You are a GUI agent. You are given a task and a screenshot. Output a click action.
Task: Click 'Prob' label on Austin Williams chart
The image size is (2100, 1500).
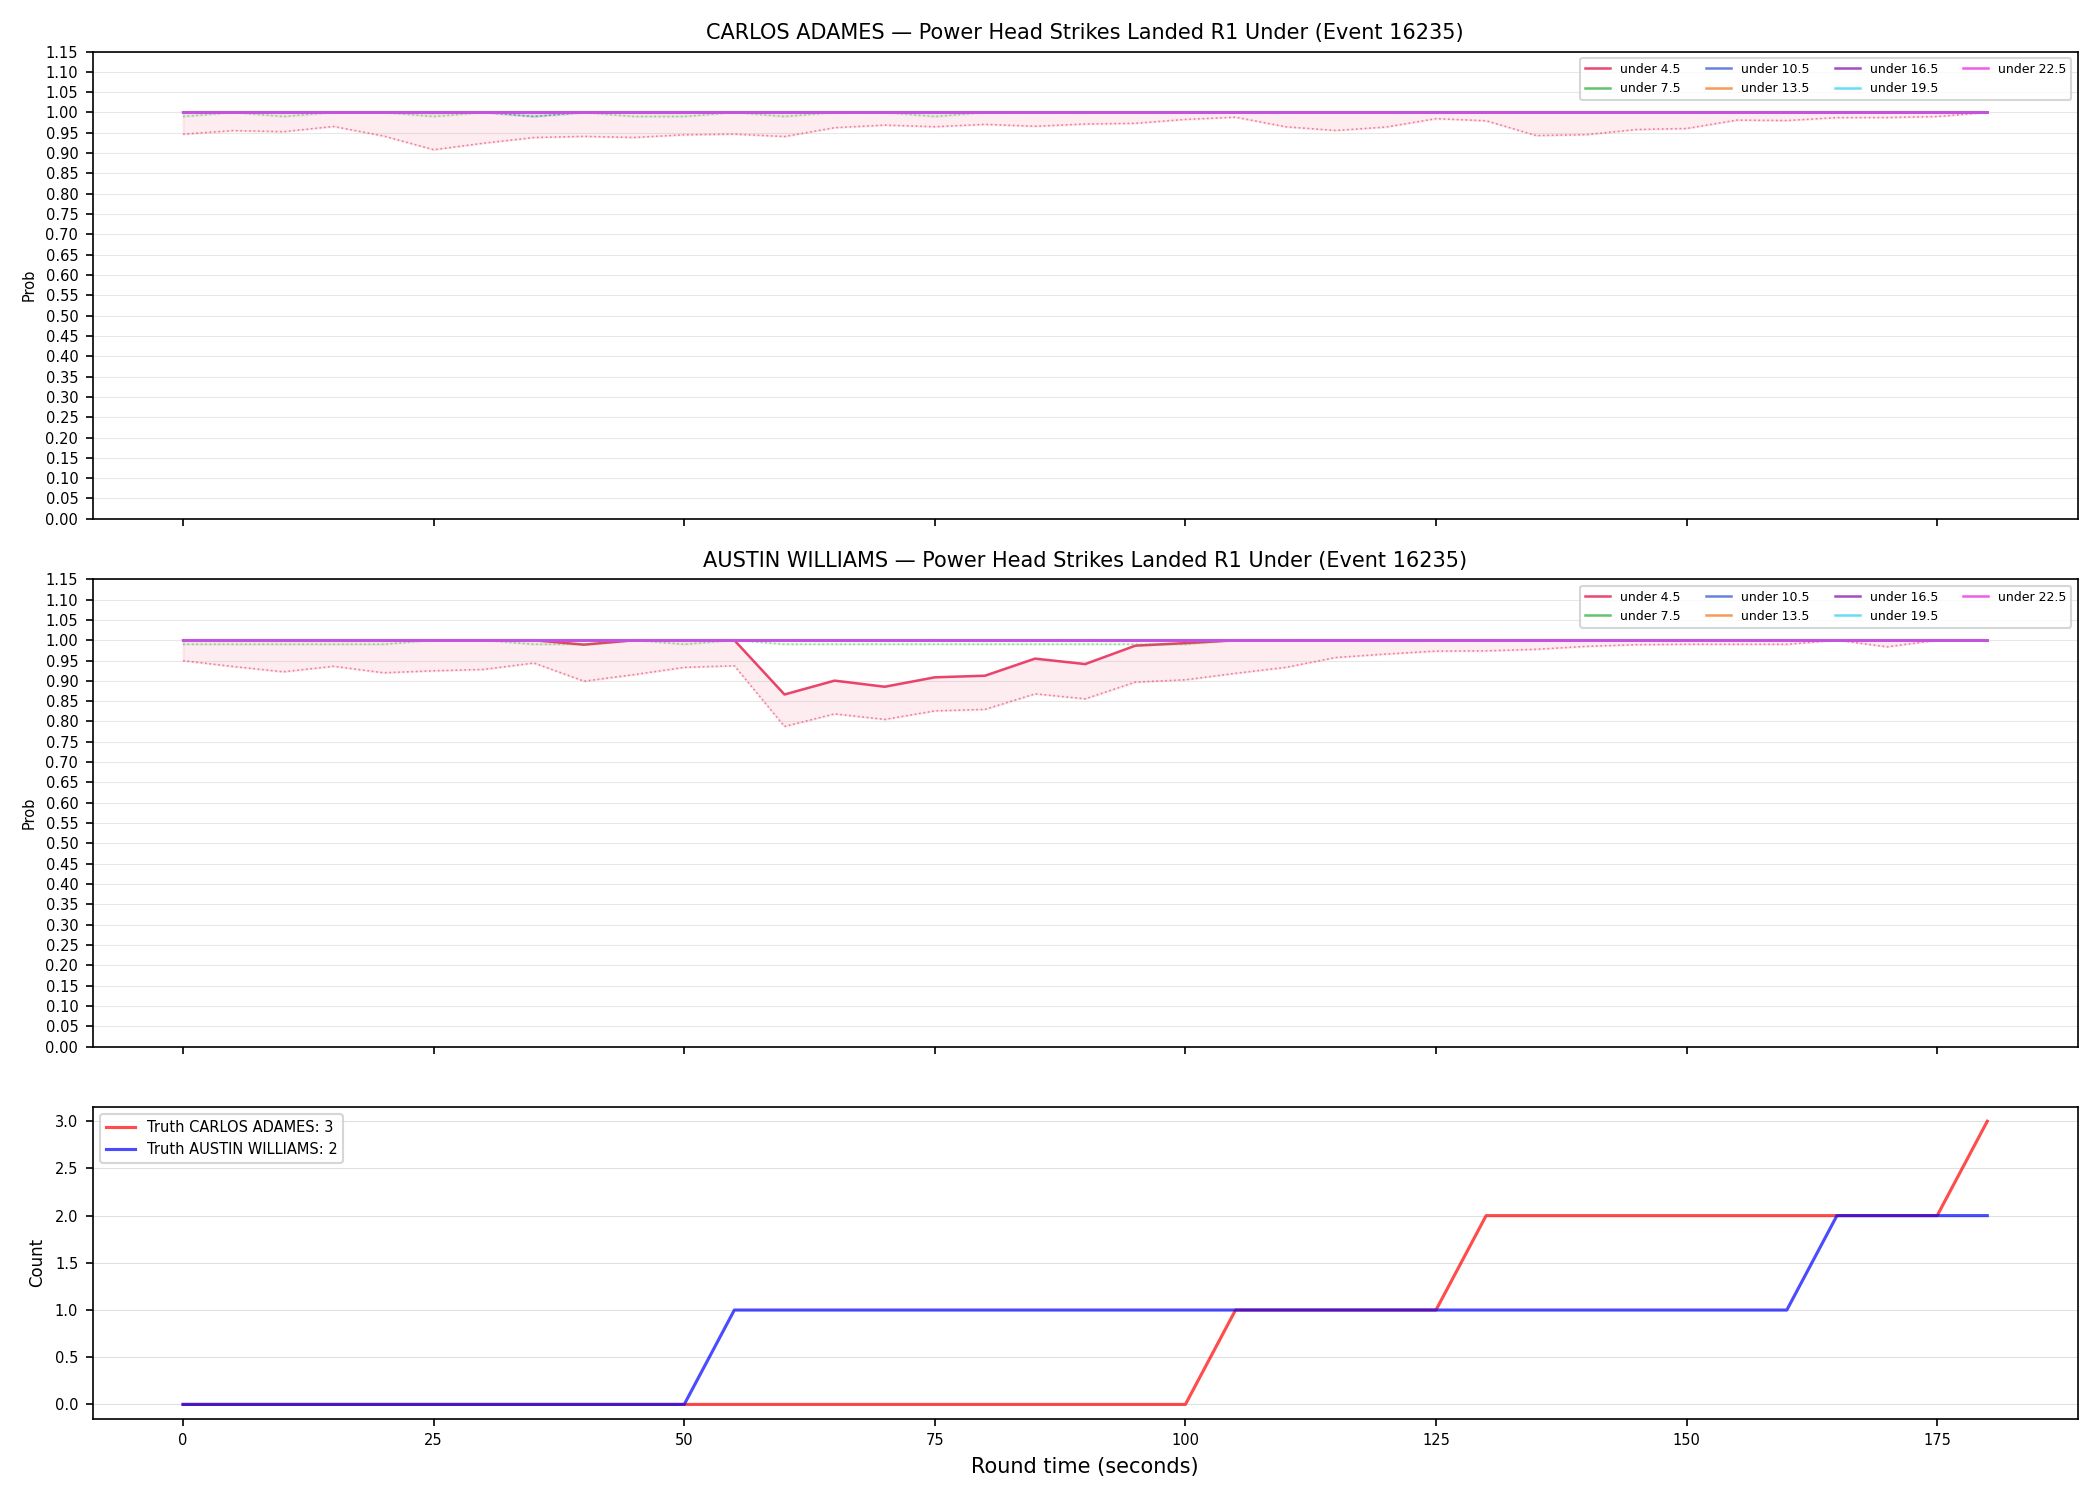[x=29, y=814]
